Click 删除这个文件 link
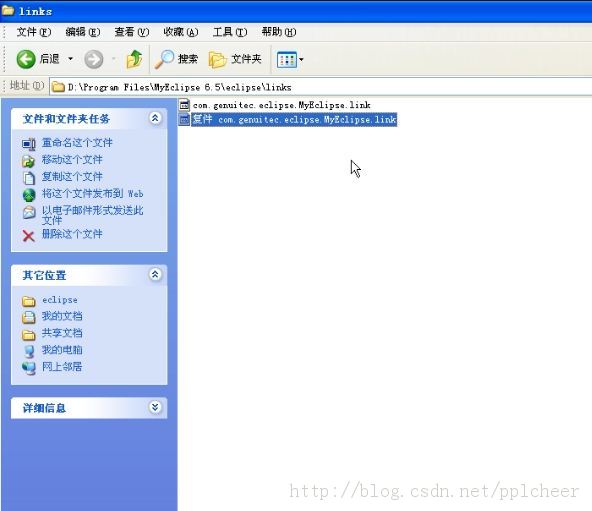 tap(72, 234)
